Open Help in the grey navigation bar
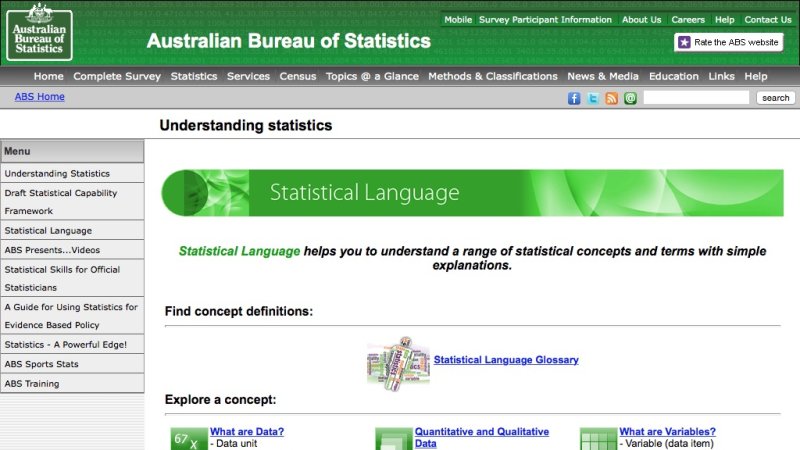Viewport: 800px width, 450px height. point(756,76)
